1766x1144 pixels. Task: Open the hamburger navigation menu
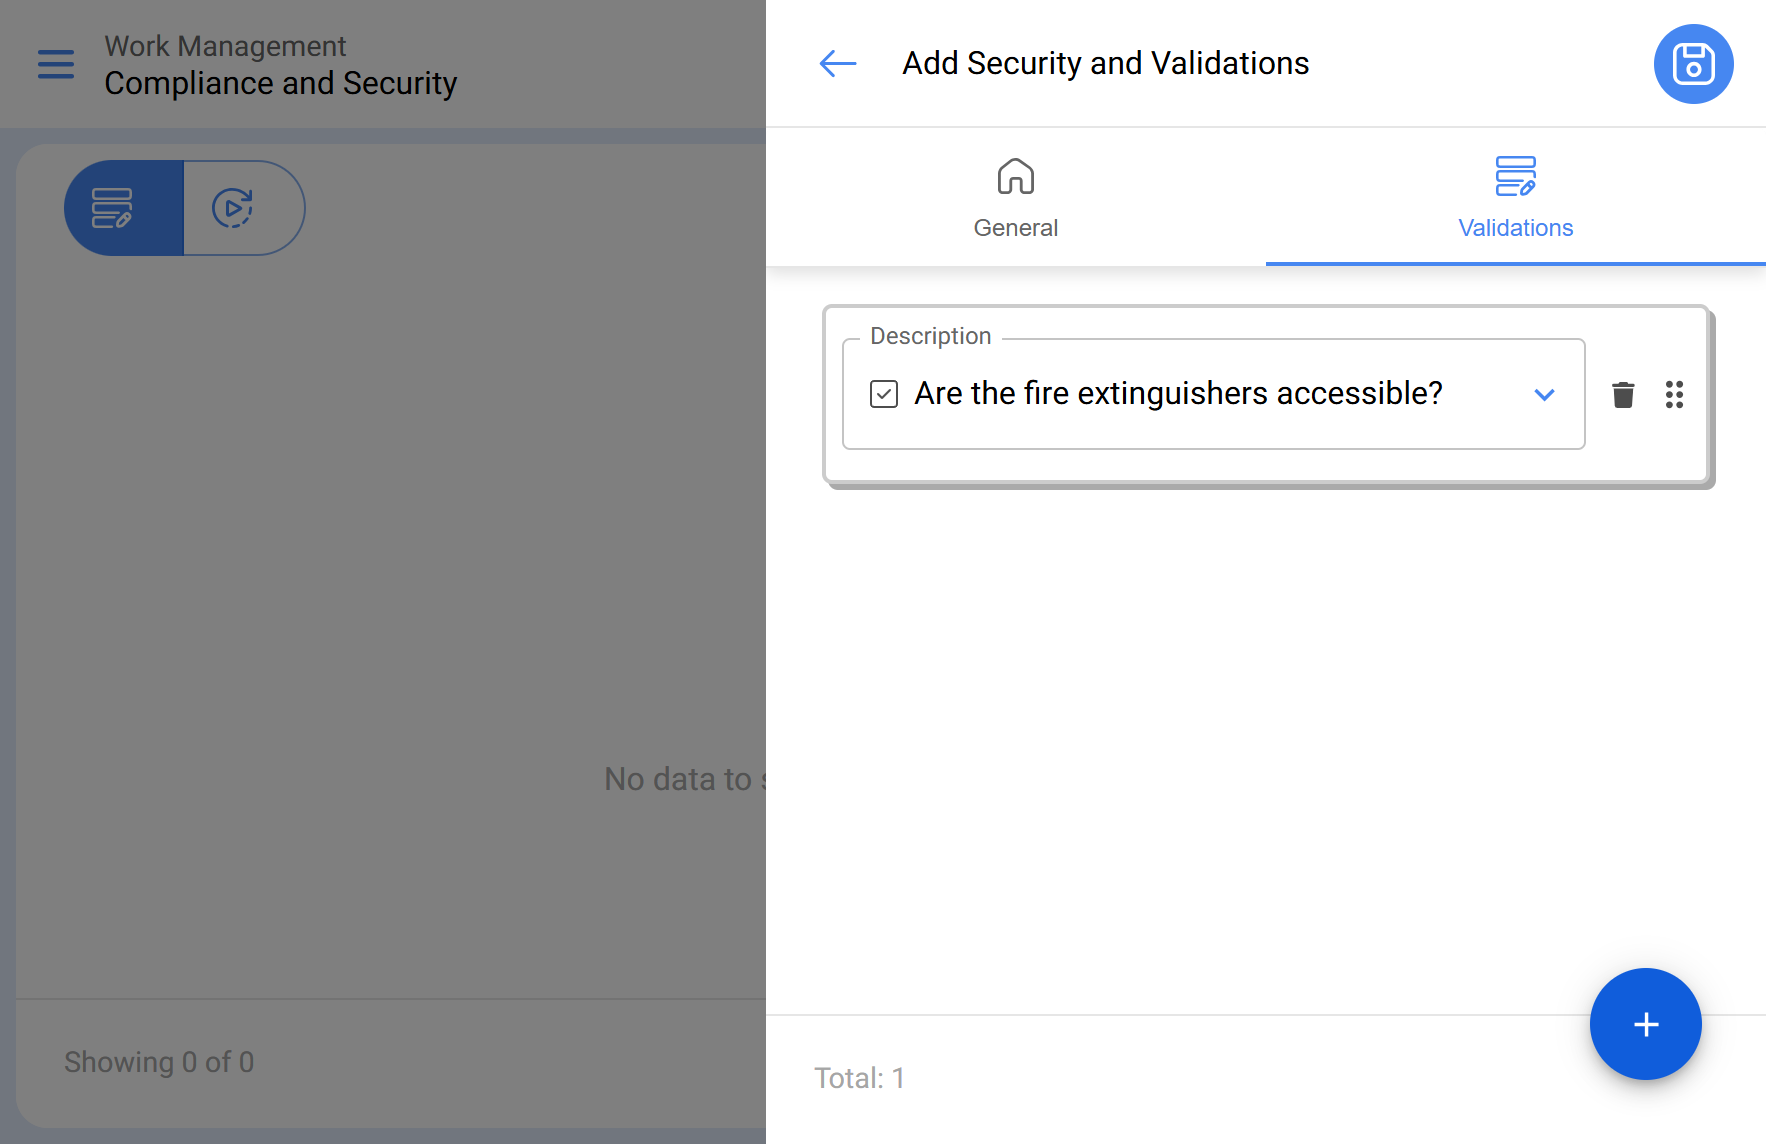click(56, 64)
